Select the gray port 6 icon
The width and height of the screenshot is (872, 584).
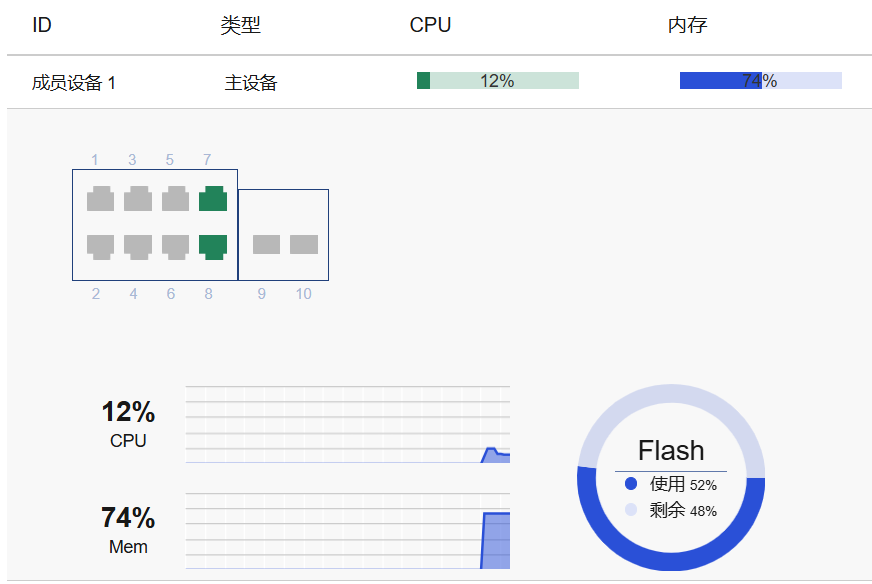coord(176,246)
